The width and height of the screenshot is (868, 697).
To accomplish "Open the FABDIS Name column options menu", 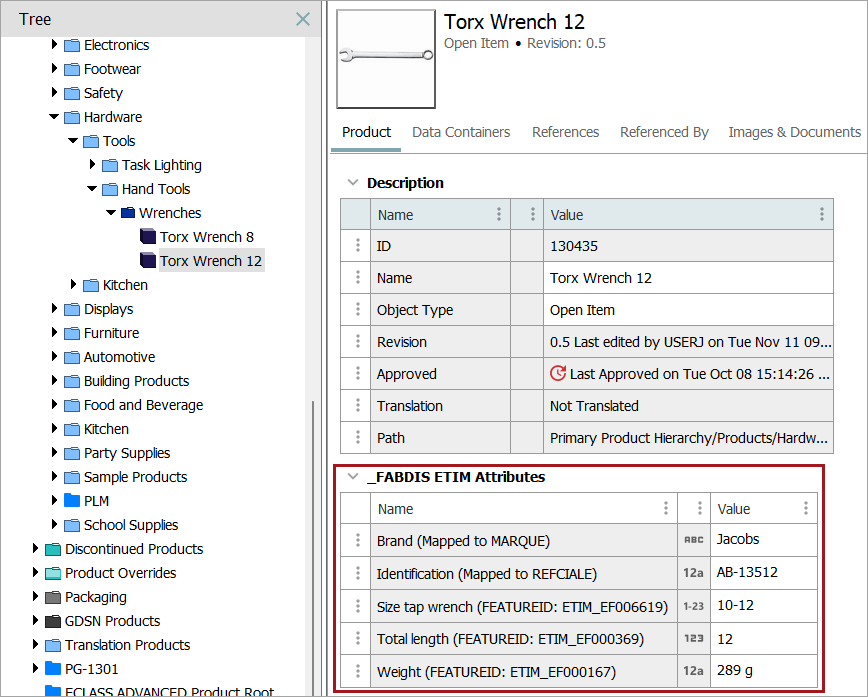I will [666, 508].
